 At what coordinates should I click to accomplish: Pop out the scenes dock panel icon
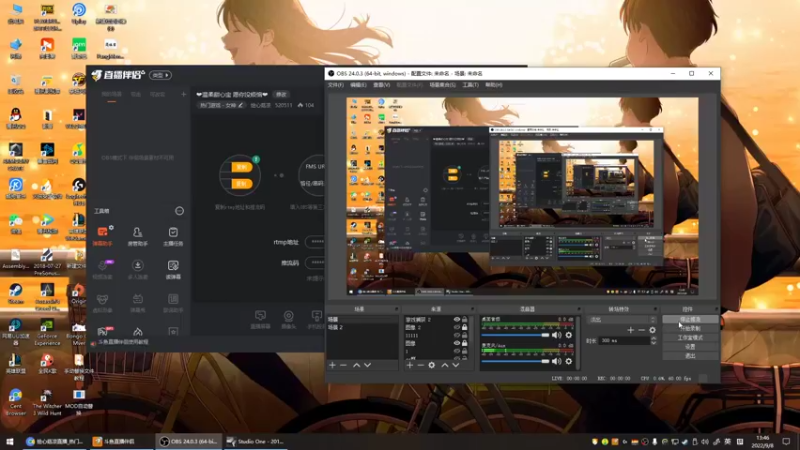tap(396, 309)
